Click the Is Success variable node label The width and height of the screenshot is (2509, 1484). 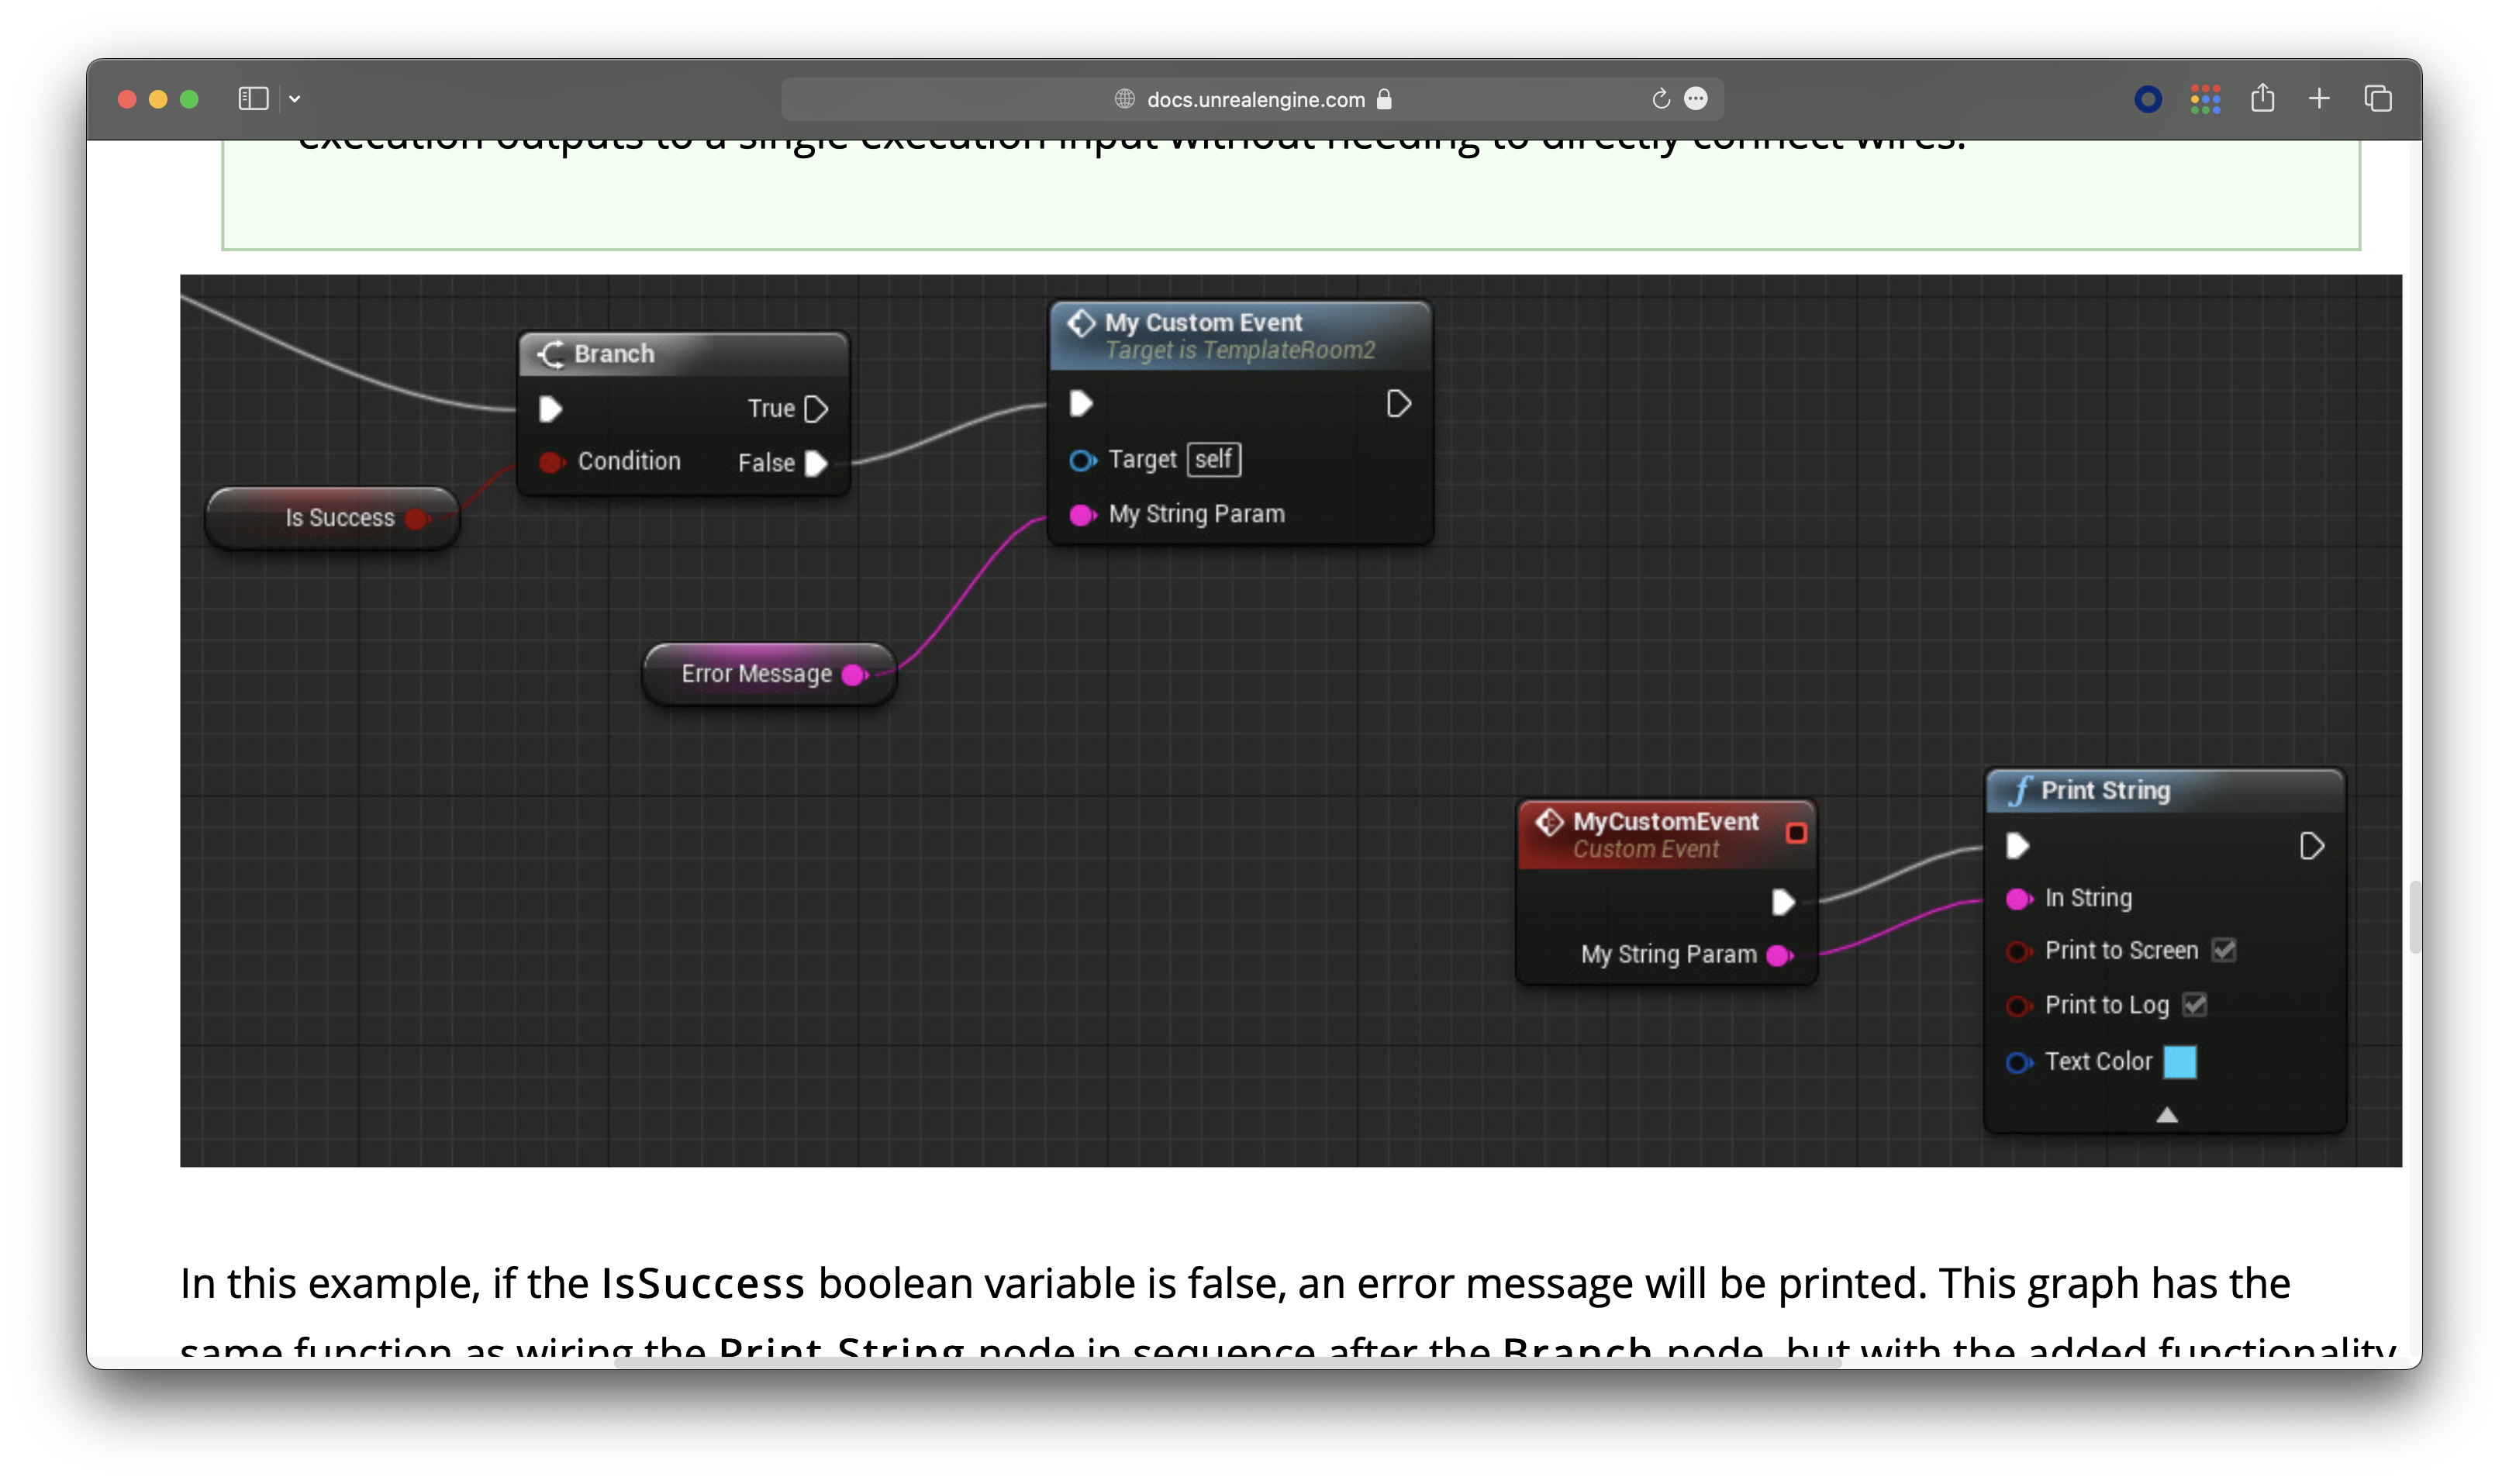(x=340, y=518)
